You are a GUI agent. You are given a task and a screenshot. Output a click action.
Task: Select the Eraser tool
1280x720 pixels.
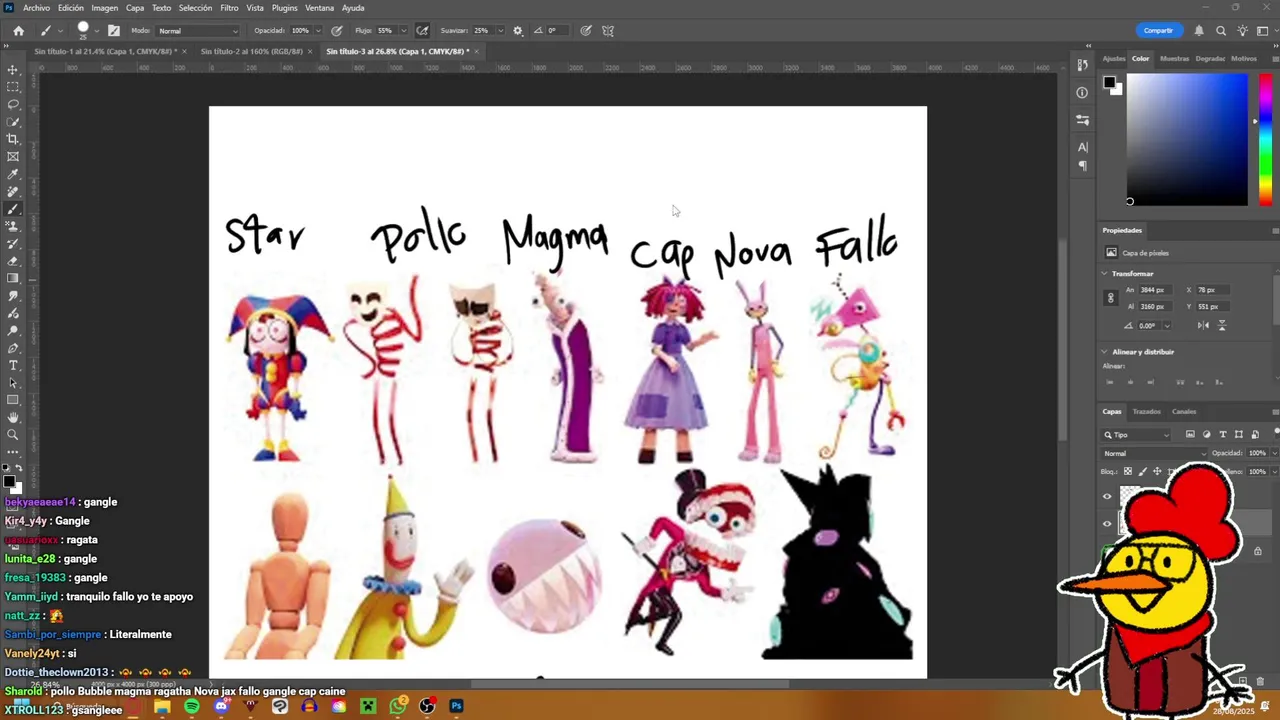coord(13,261)
